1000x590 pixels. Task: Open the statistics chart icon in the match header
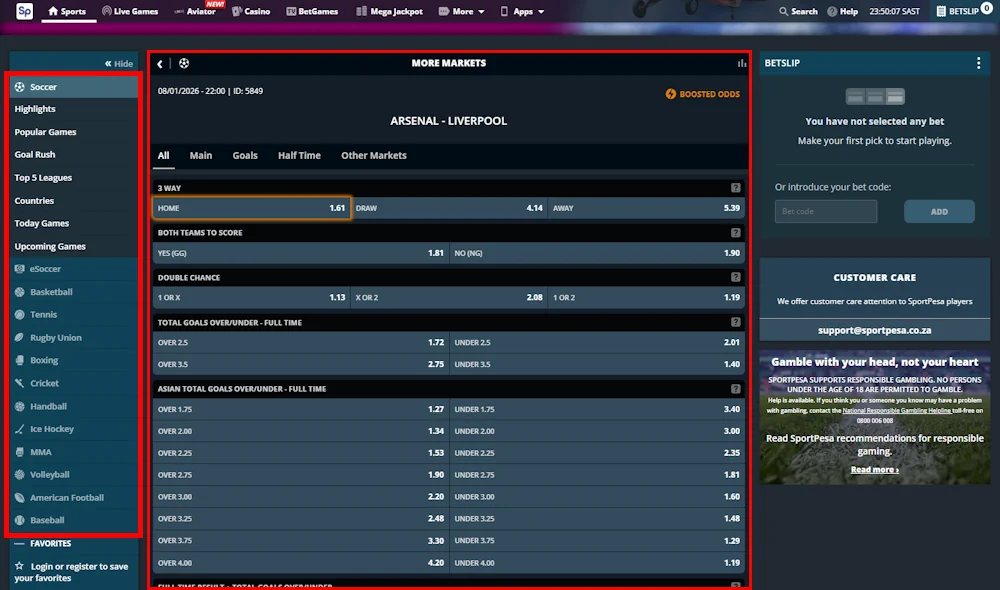[x=741, y=62]
